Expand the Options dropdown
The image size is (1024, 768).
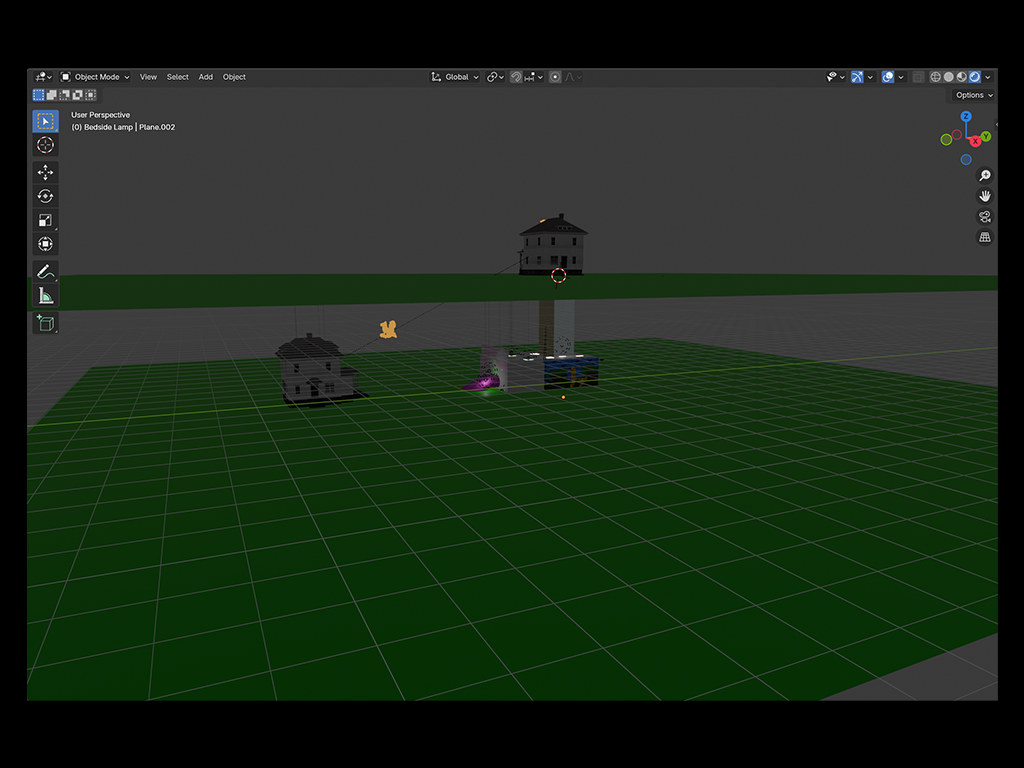point(971,94)
